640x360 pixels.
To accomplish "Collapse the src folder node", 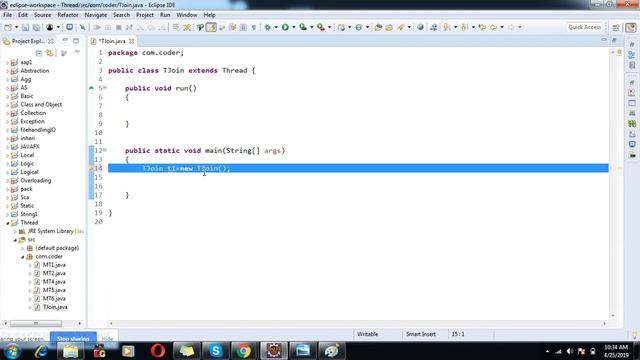I will [x=15, y=240].
